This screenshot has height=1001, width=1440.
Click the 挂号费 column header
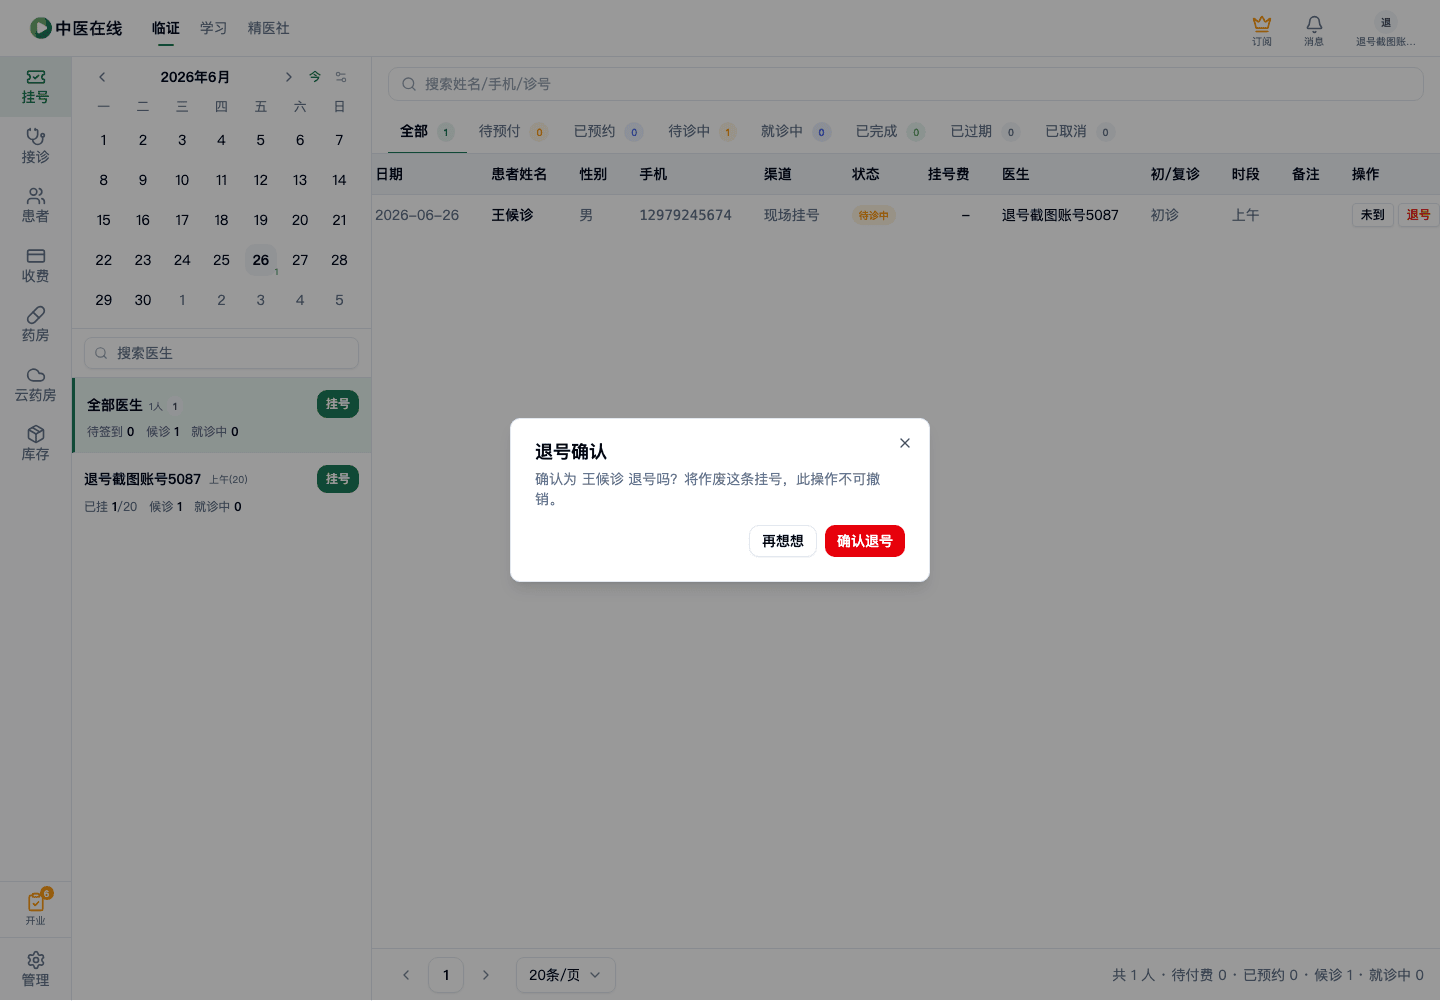point(949,174)
